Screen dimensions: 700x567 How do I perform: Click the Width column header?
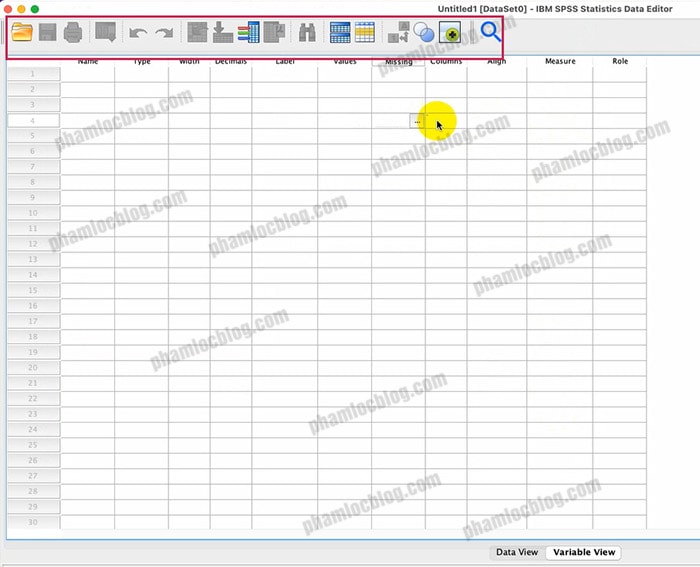pyautogui.click(x=189, y=62)
